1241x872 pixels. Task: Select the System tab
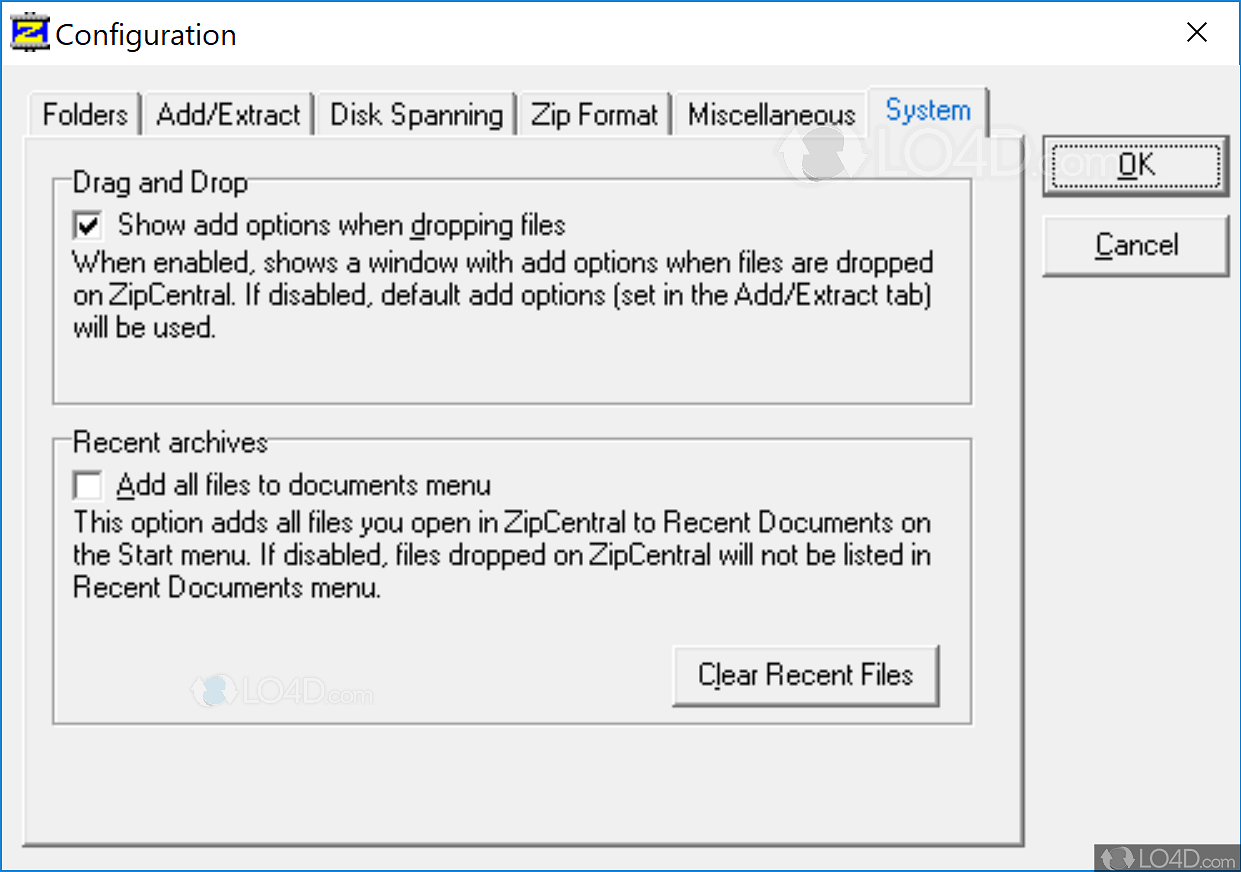pyautogui.click(x=927, y=111)
